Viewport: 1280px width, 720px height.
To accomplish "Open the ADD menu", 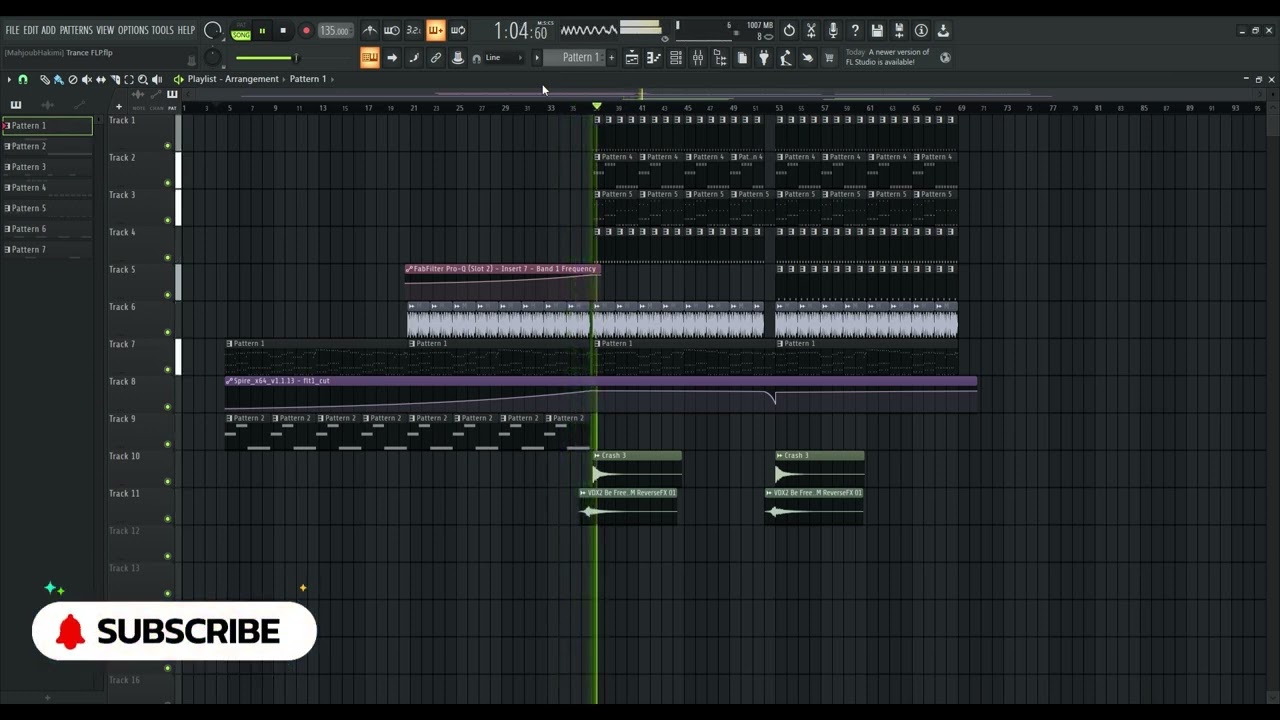I will pyautogui.click(x=48, y=31).
